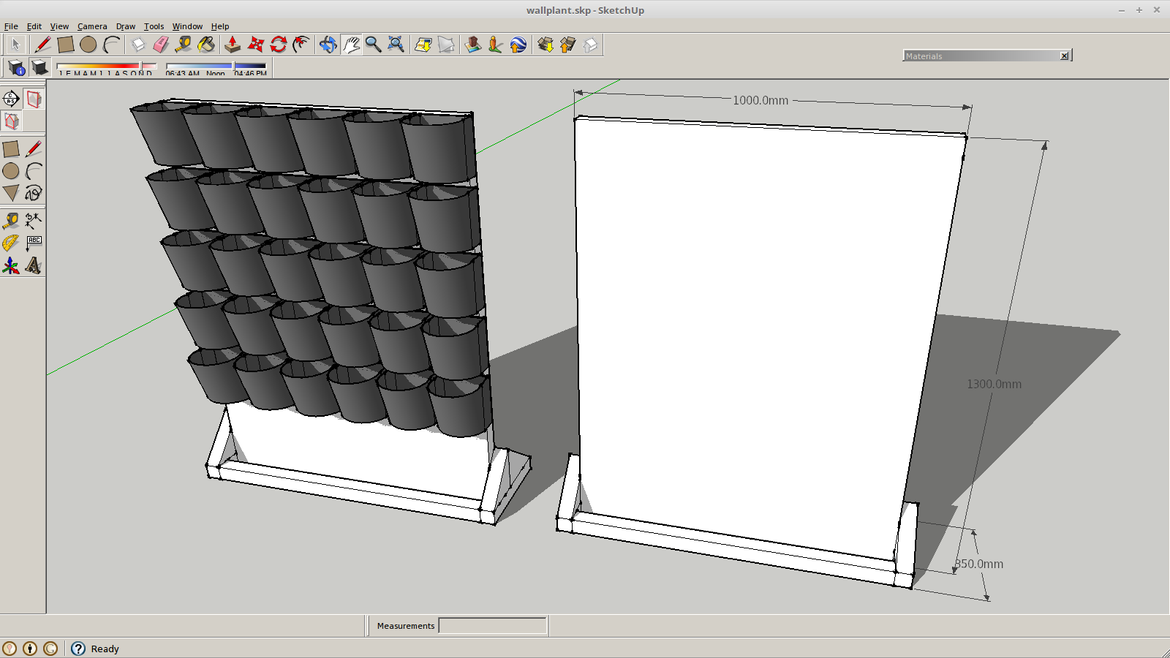Open the Camera menu
Image resolution: width=1170 pixels, height=658 pixels.
[92, 26]
